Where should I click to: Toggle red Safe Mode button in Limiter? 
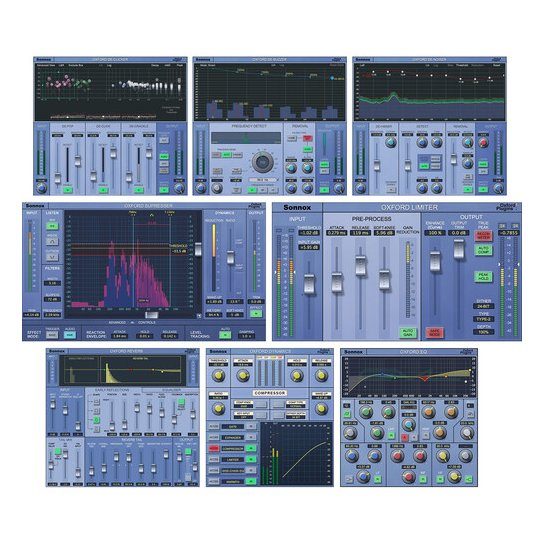(x=434, y=332)
